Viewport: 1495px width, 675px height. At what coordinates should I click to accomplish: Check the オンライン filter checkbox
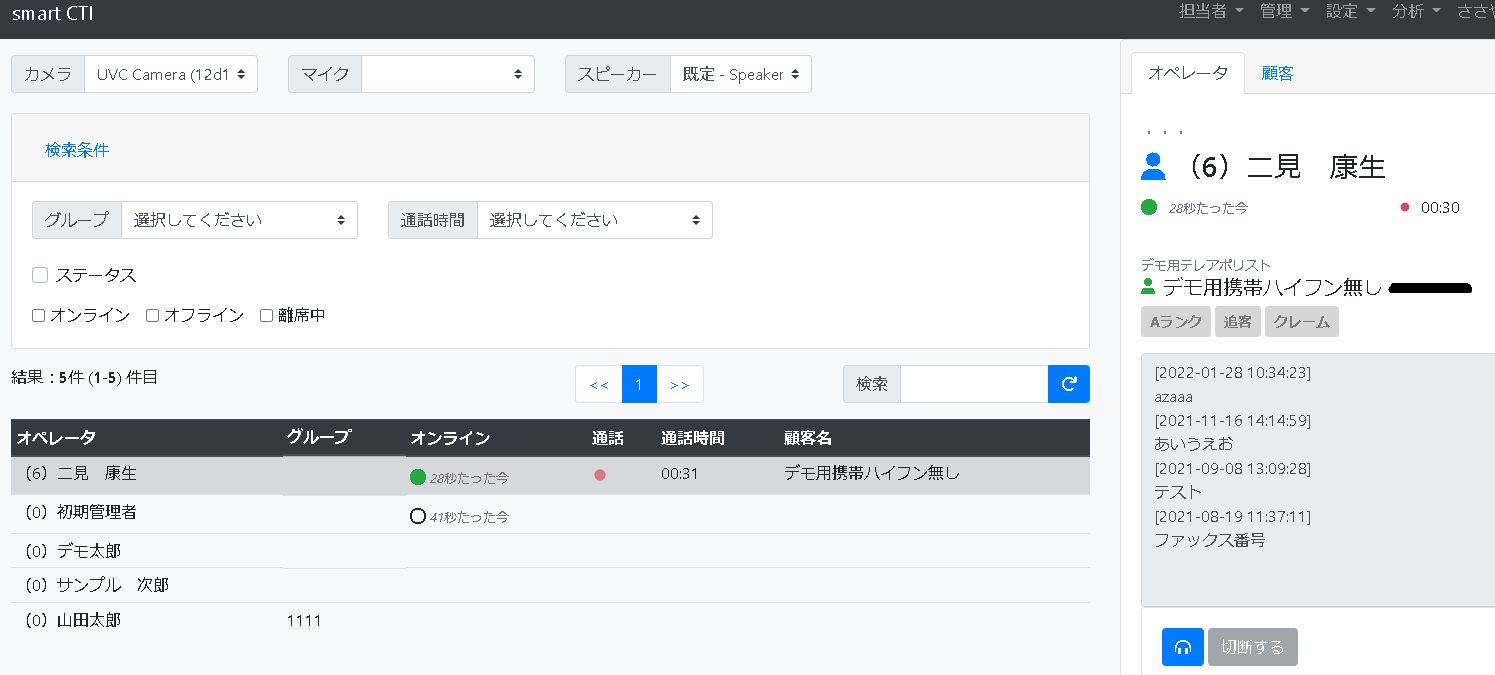point(38,315)
